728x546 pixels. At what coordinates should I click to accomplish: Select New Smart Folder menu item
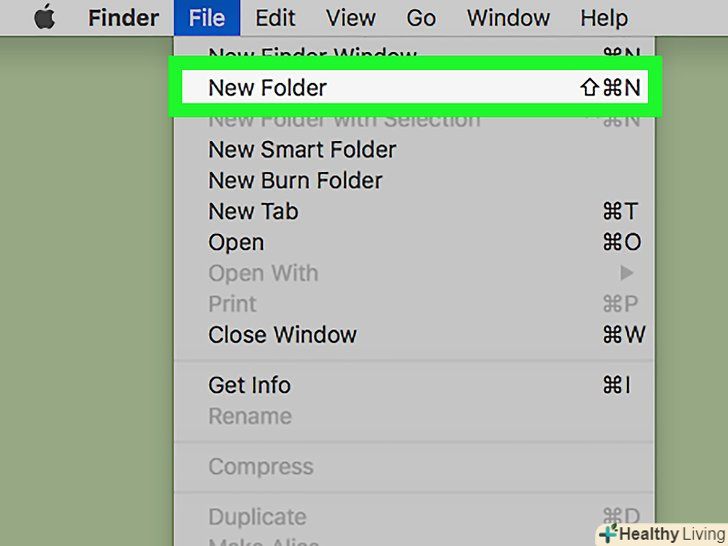(x=302, y=150)
